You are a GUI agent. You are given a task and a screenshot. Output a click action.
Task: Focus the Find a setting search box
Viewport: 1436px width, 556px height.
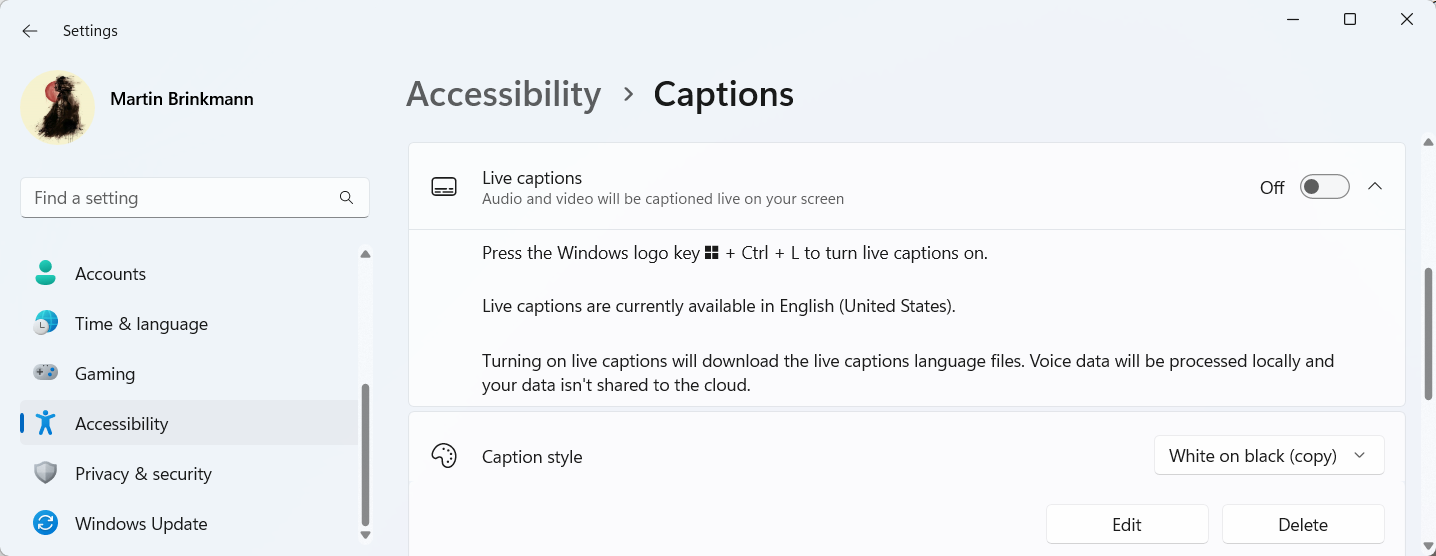tap(195, 198)
